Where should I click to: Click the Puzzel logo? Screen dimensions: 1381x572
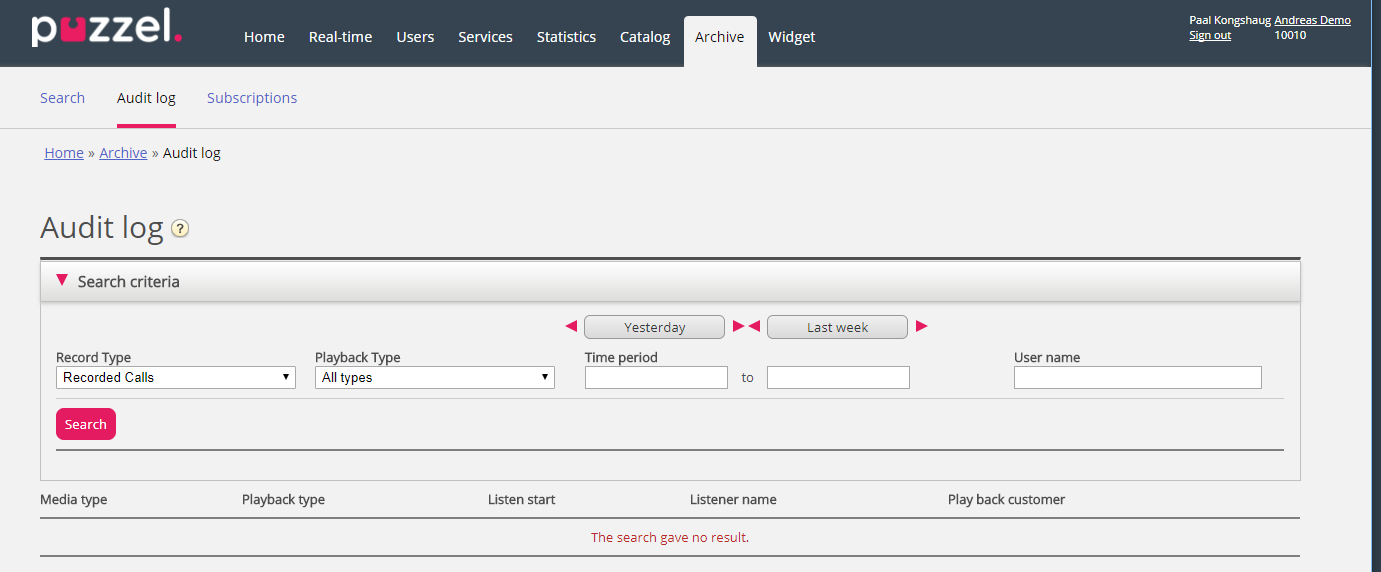click(106, 28)
